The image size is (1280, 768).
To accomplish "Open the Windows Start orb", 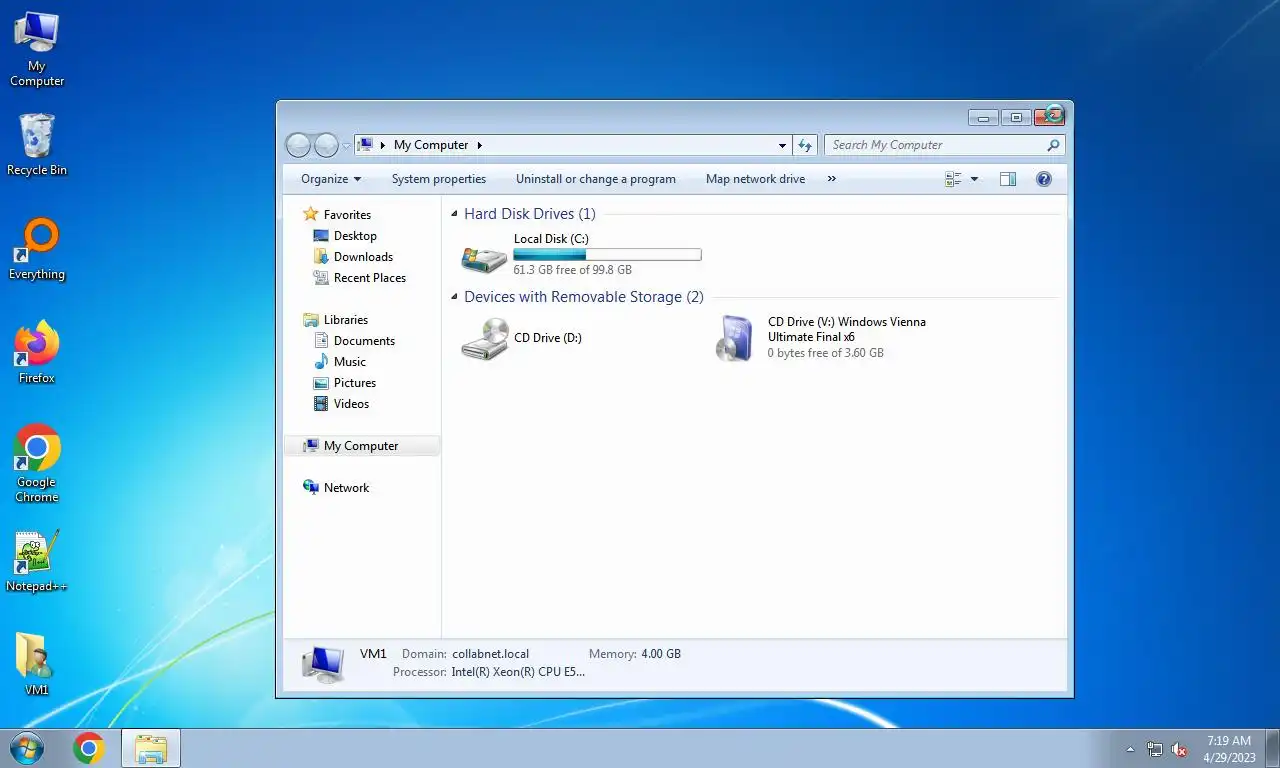I will click(x=26, y=748).
